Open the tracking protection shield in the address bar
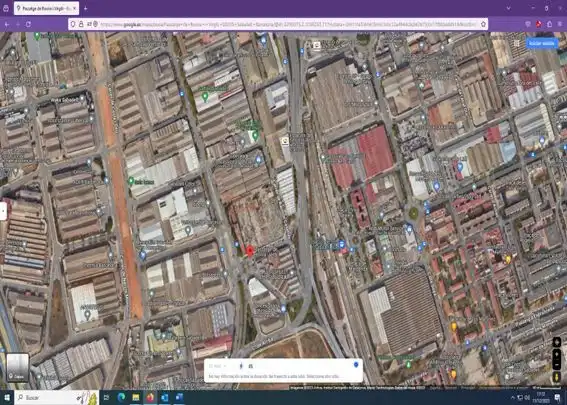The image size is (567, 405). pos(73,24)
